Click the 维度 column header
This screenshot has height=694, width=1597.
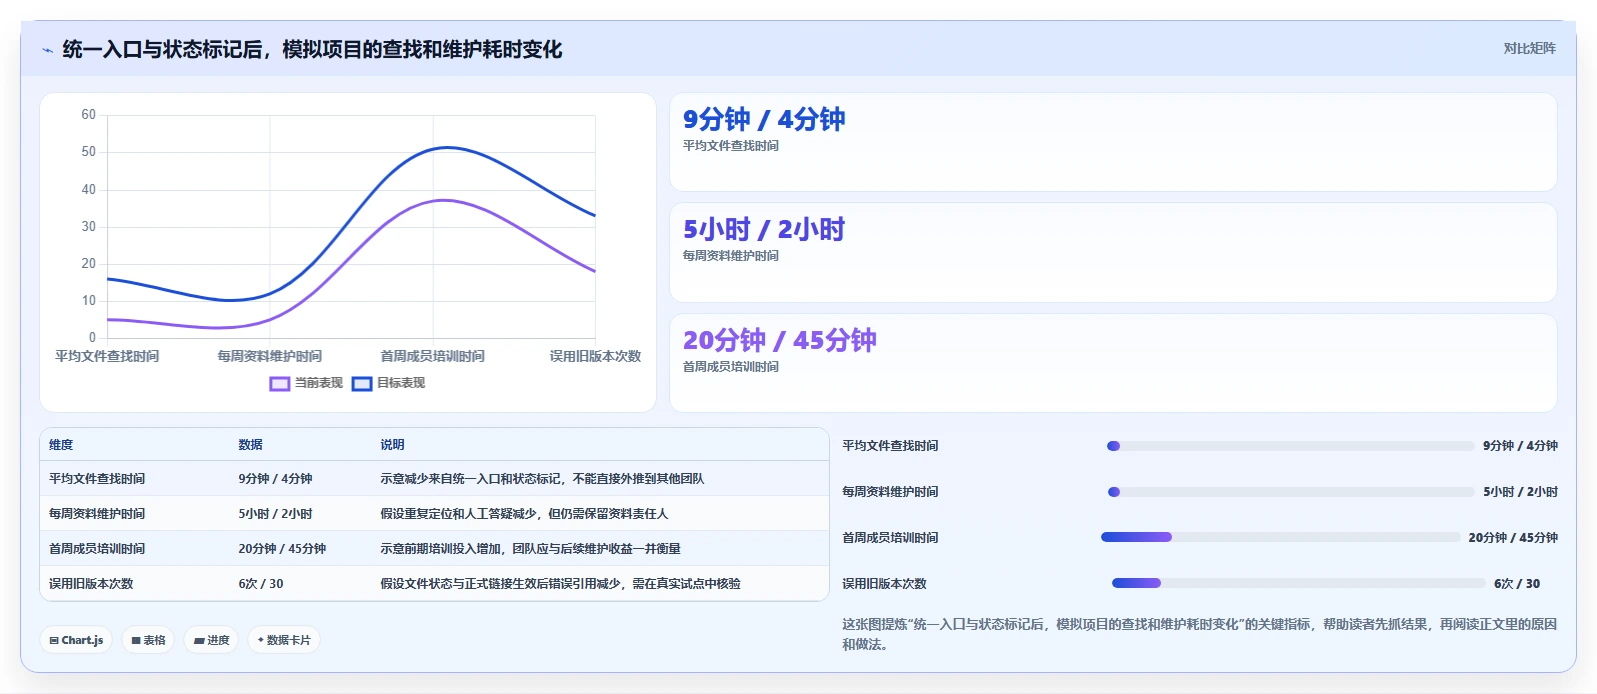point(61,445)
